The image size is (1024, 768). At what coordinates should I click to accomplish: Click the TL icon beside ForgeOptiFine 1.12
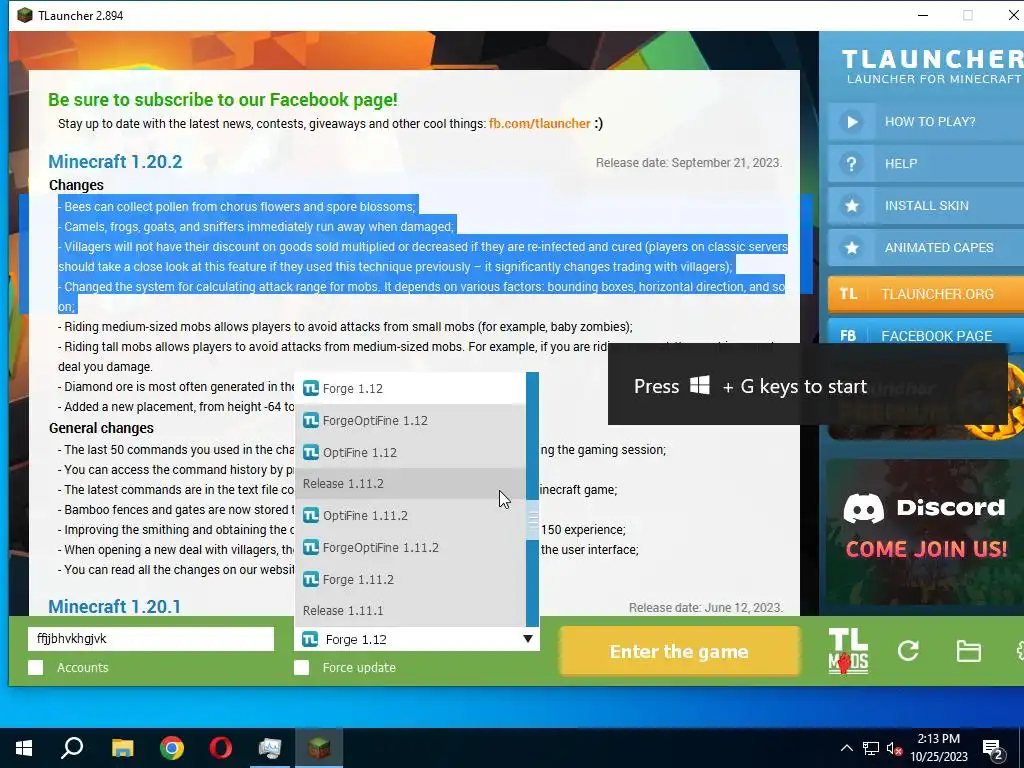tap(311, 421)
